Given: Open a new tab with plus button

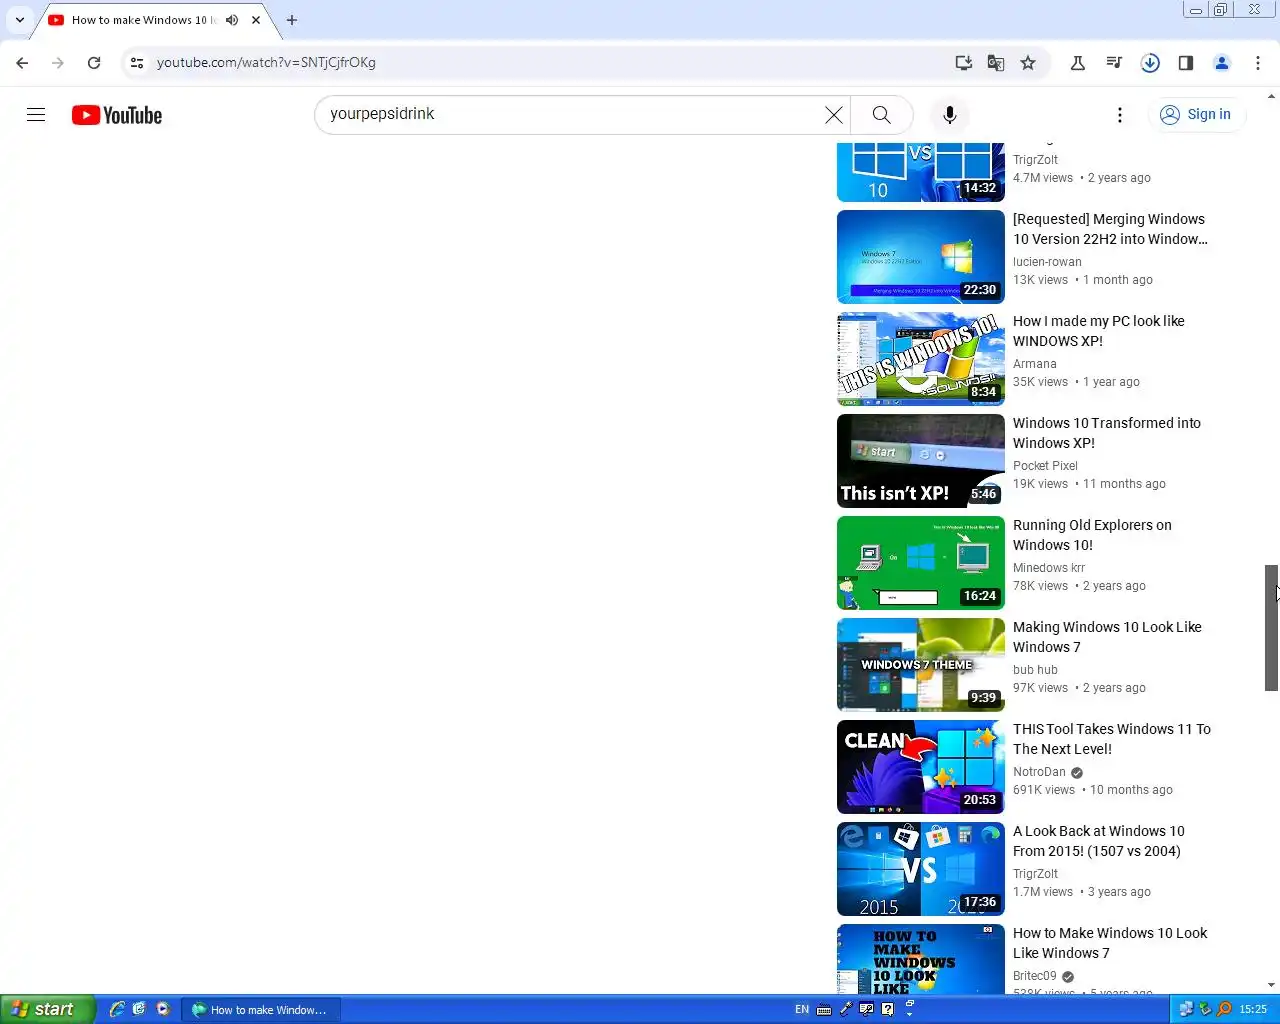Looking at the screenshot, I should 292,20.
